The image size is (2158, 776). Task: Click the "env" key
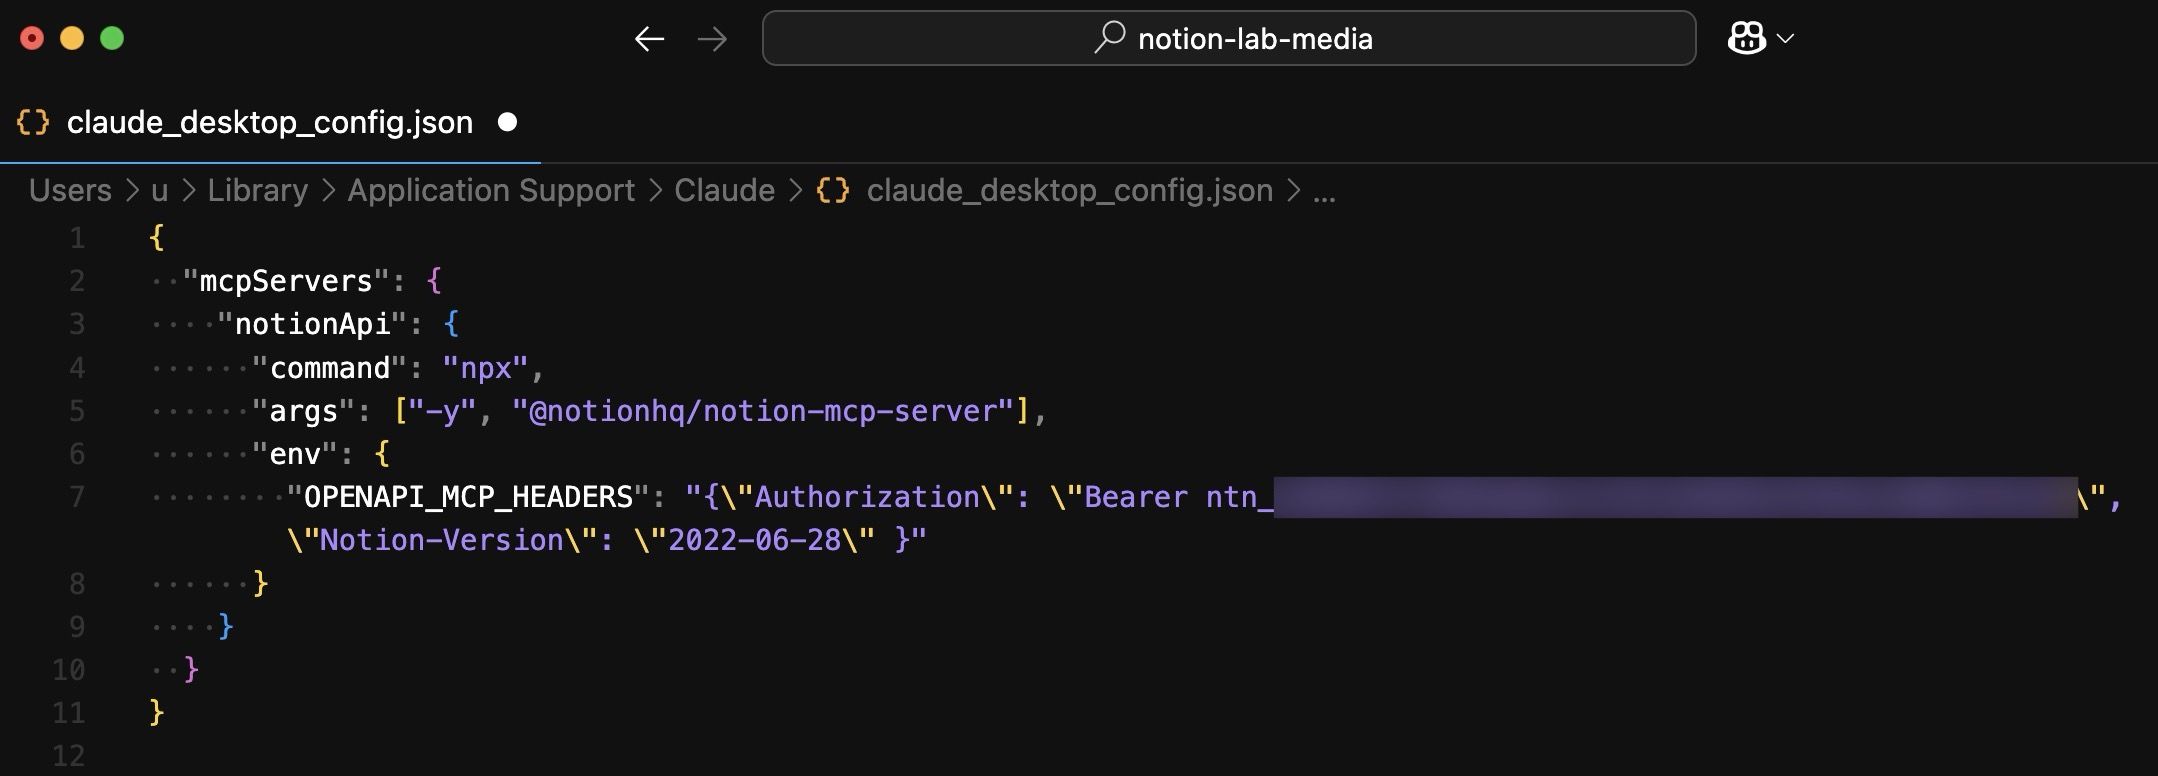pos(295,454)
